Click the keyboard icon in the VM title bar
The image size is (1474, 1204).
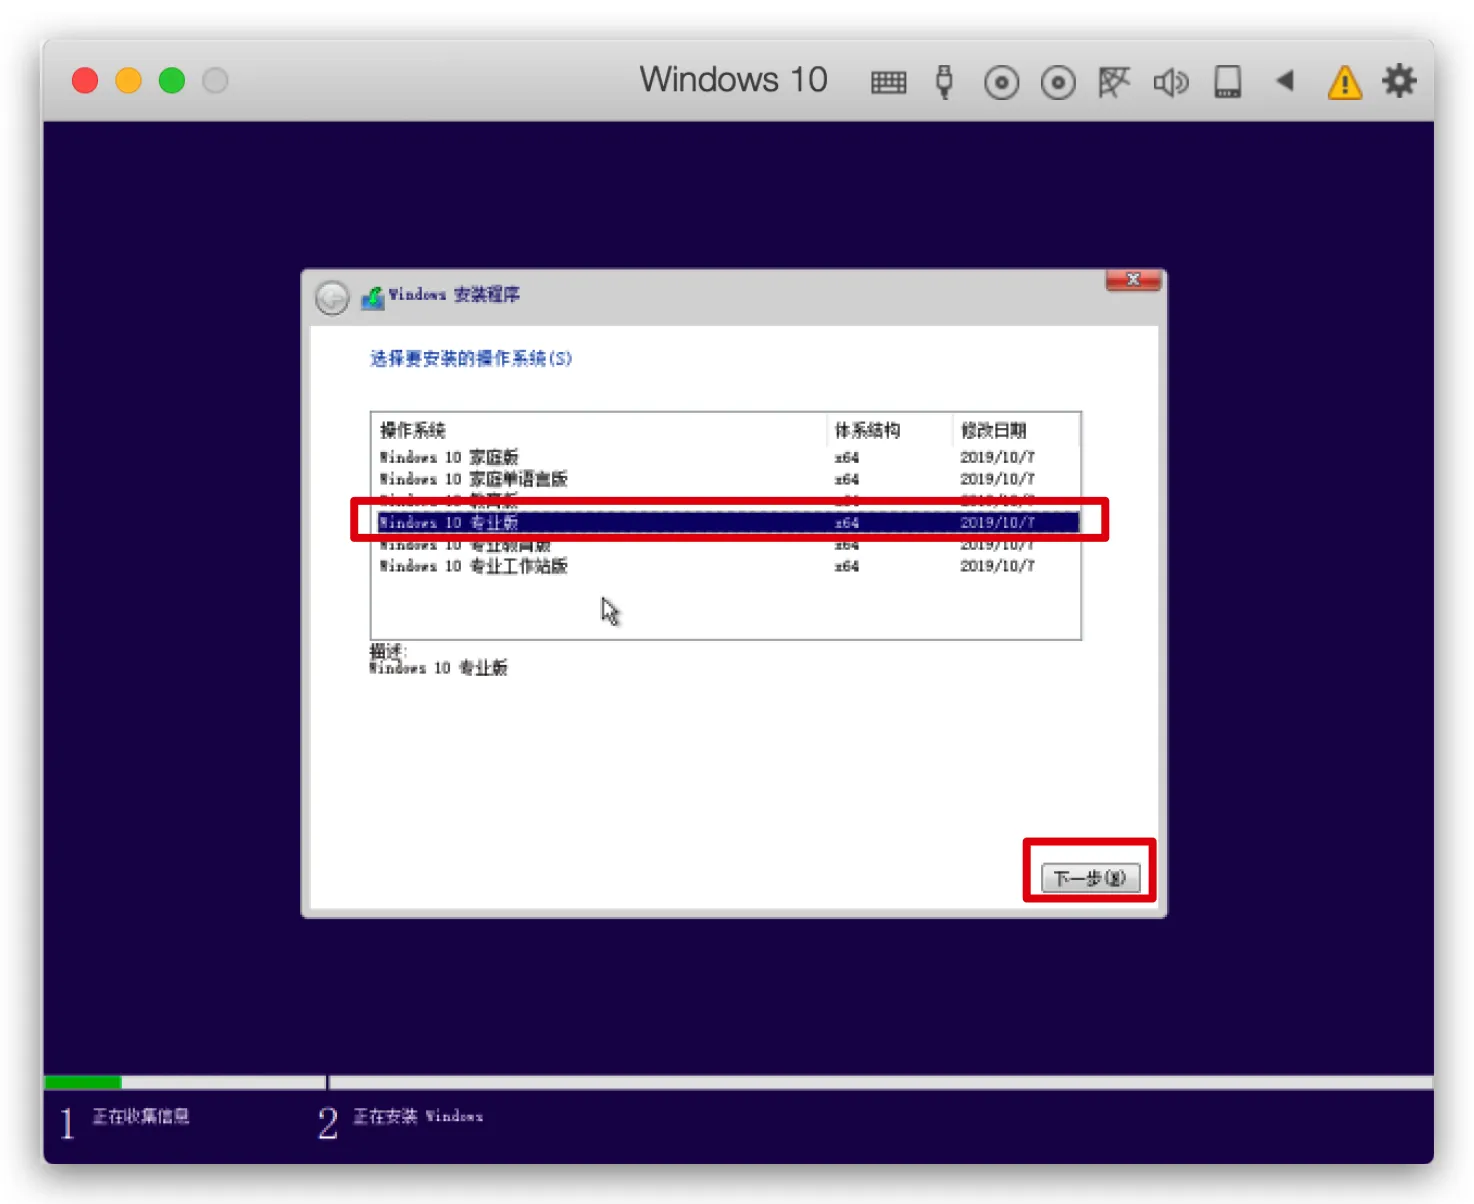click(888, 82)
